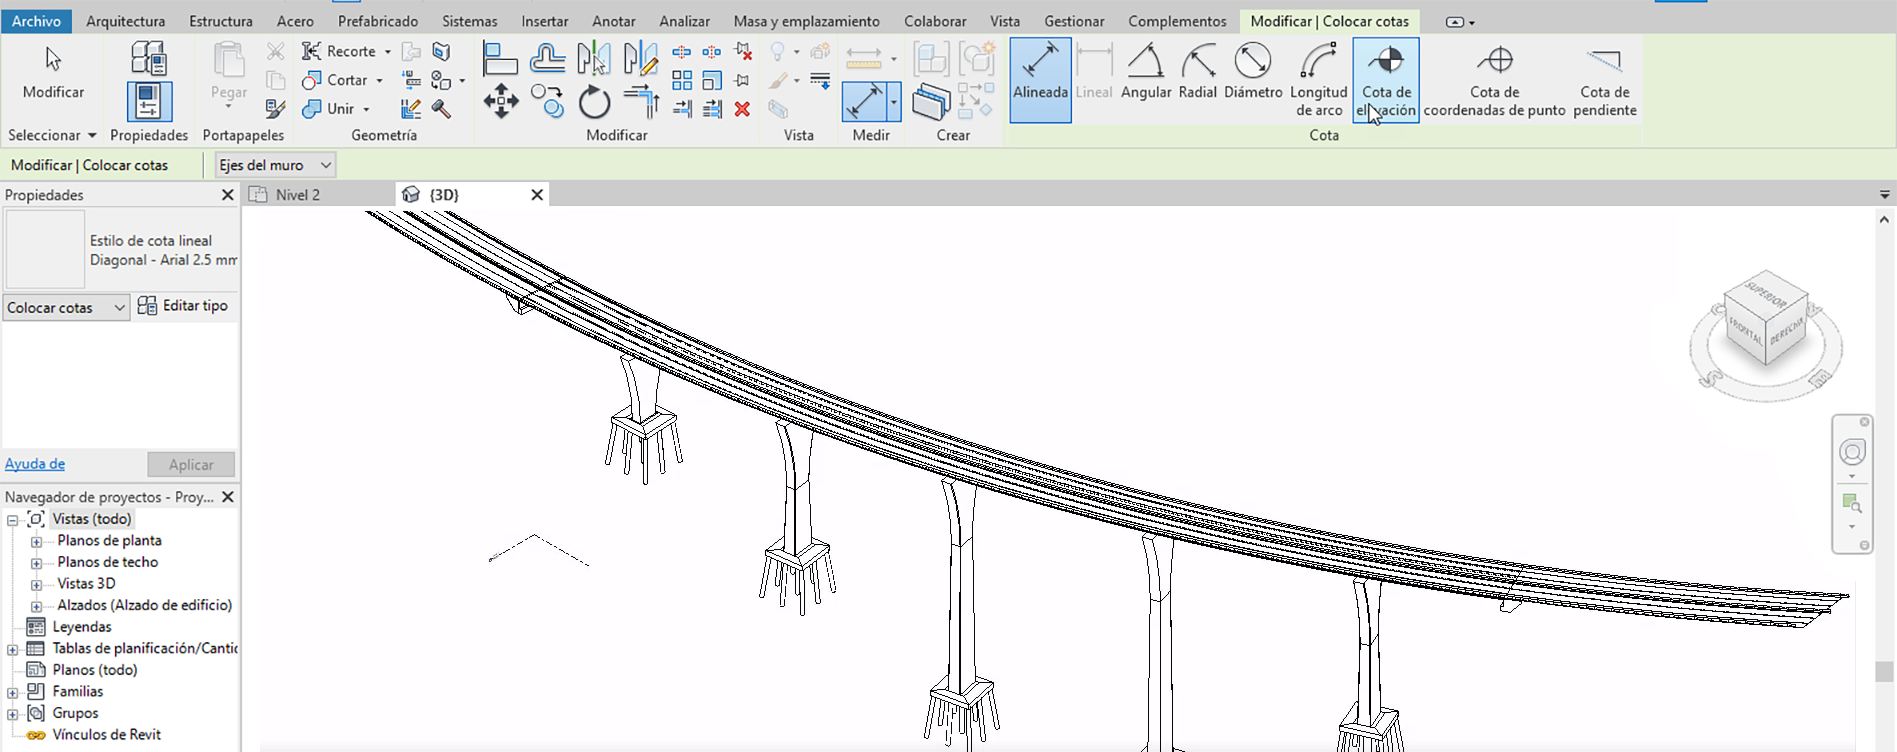Viewport: 1897px width, 752px height.
Task: Select the Measure ruler tool icon
Action: [864, 56]
